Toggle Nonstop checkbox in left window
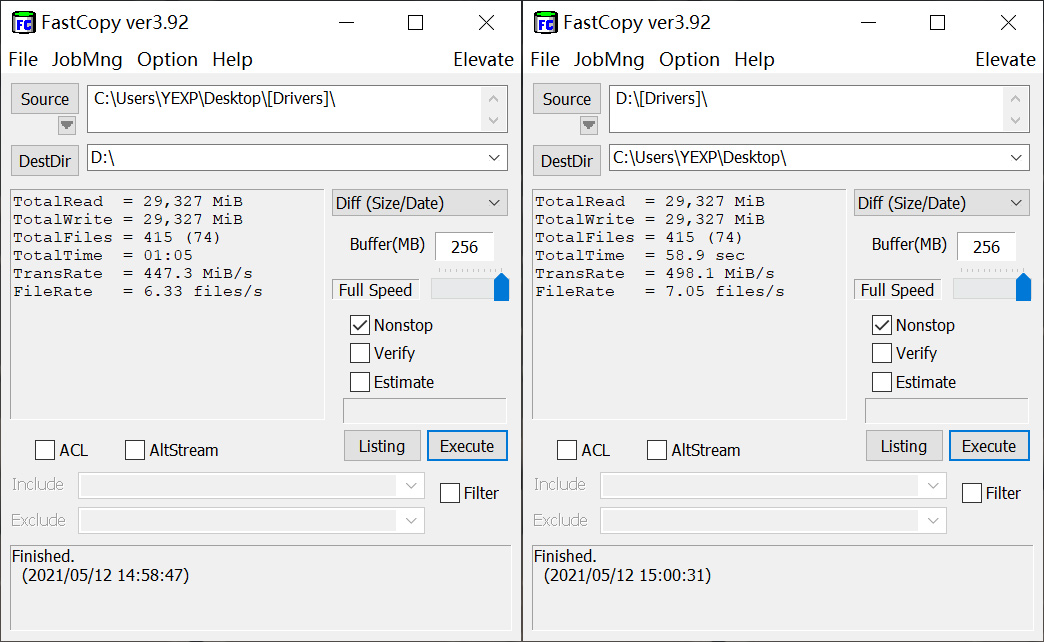The width and height of the screenshot is (1044, 642). pyautogui.click(x=360, y=325)
